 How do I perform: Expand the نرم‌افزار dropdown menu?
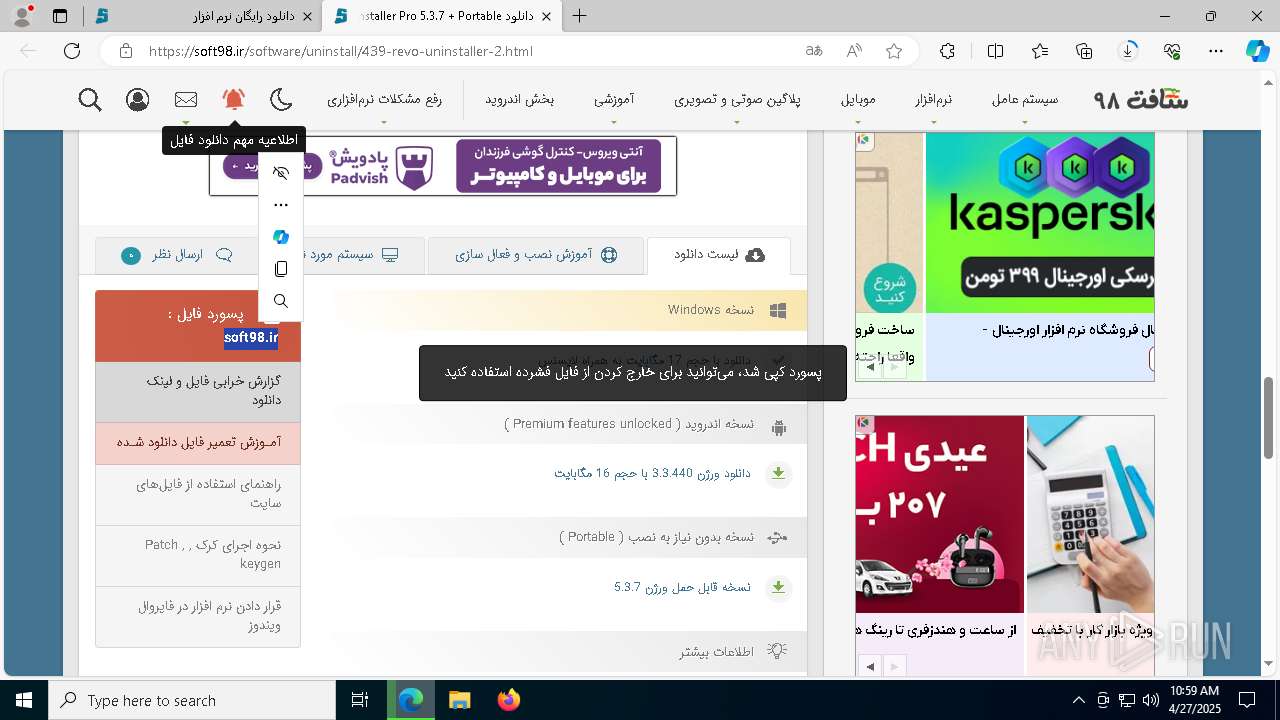pos(933,99)
